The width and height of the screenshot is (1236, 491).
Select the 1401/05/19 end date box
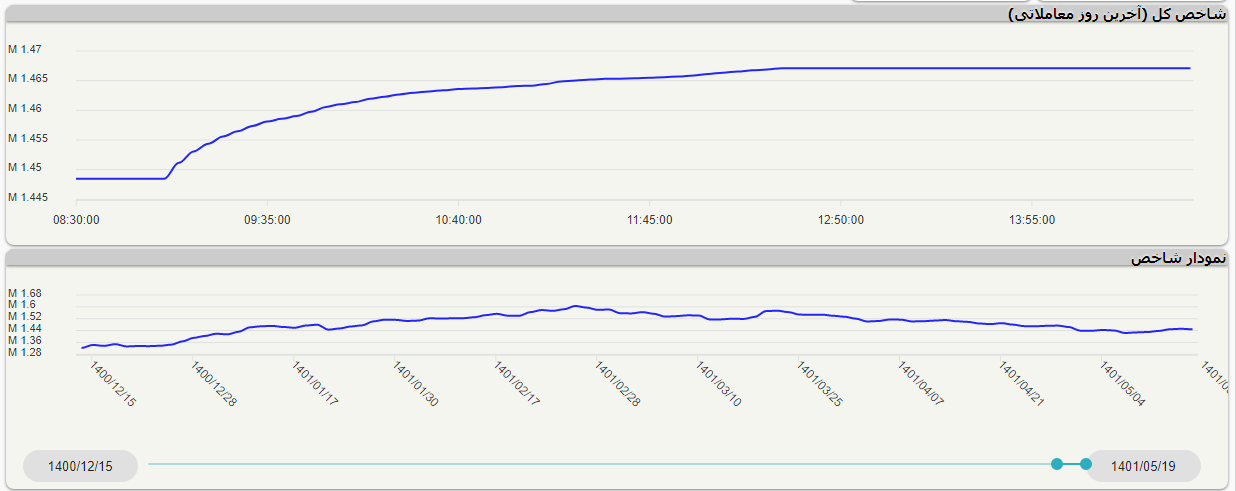pyautogui.click(x=1143, y=466)
